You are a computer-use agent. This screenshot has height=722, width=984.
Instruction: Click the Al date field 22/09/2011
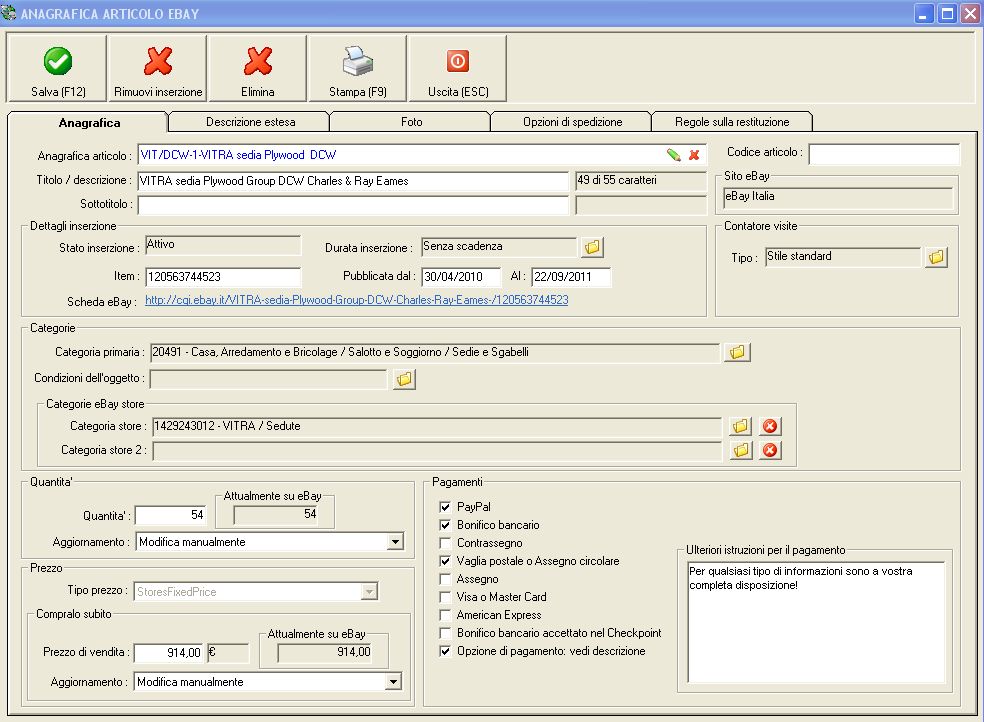pyautogui.click(x=570, y=277)
